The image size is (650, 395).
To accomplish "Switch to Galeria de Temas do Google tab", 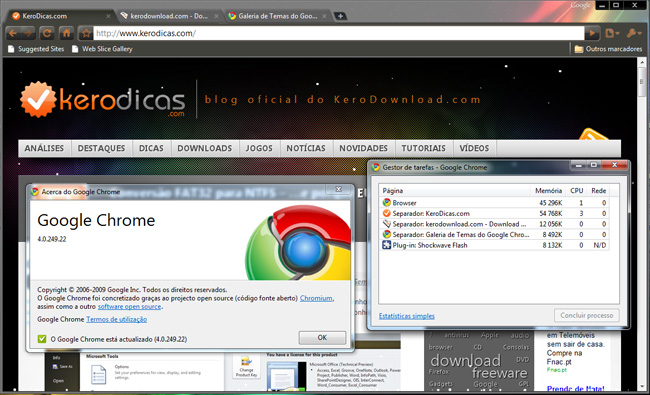I will pyautogui.click(x=277, y=16).
